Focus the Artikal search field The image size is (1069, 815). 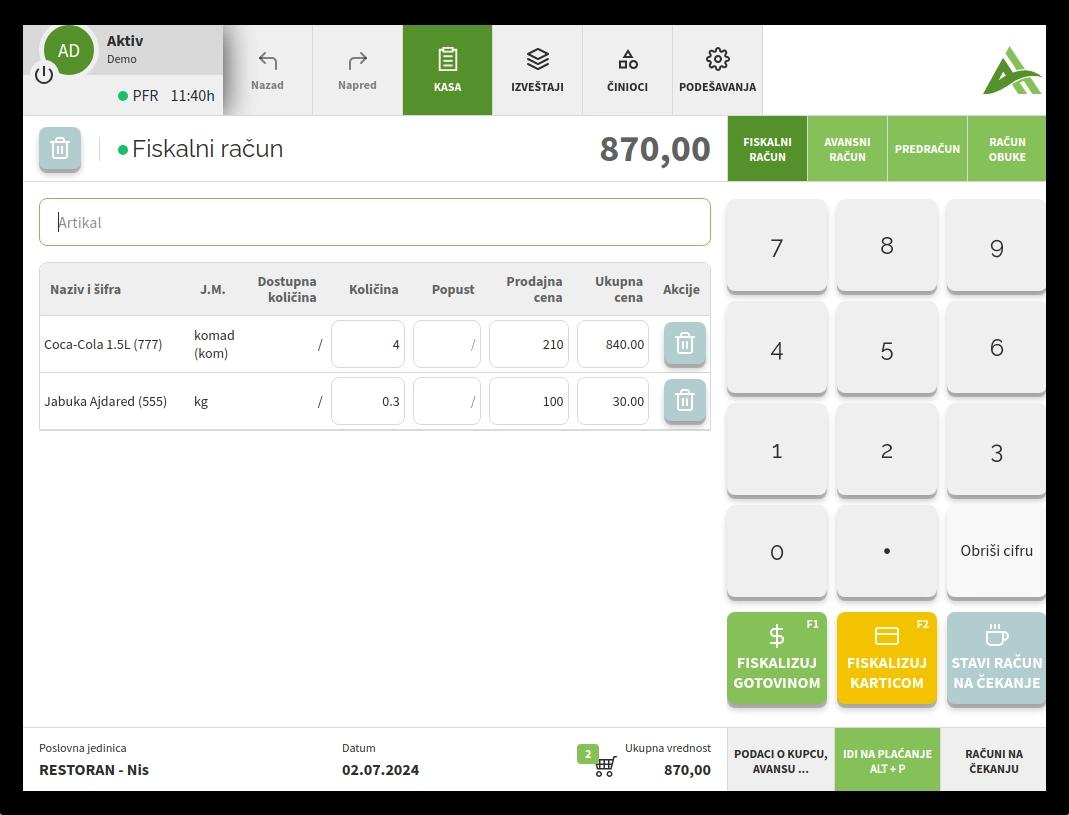(375, 222)
